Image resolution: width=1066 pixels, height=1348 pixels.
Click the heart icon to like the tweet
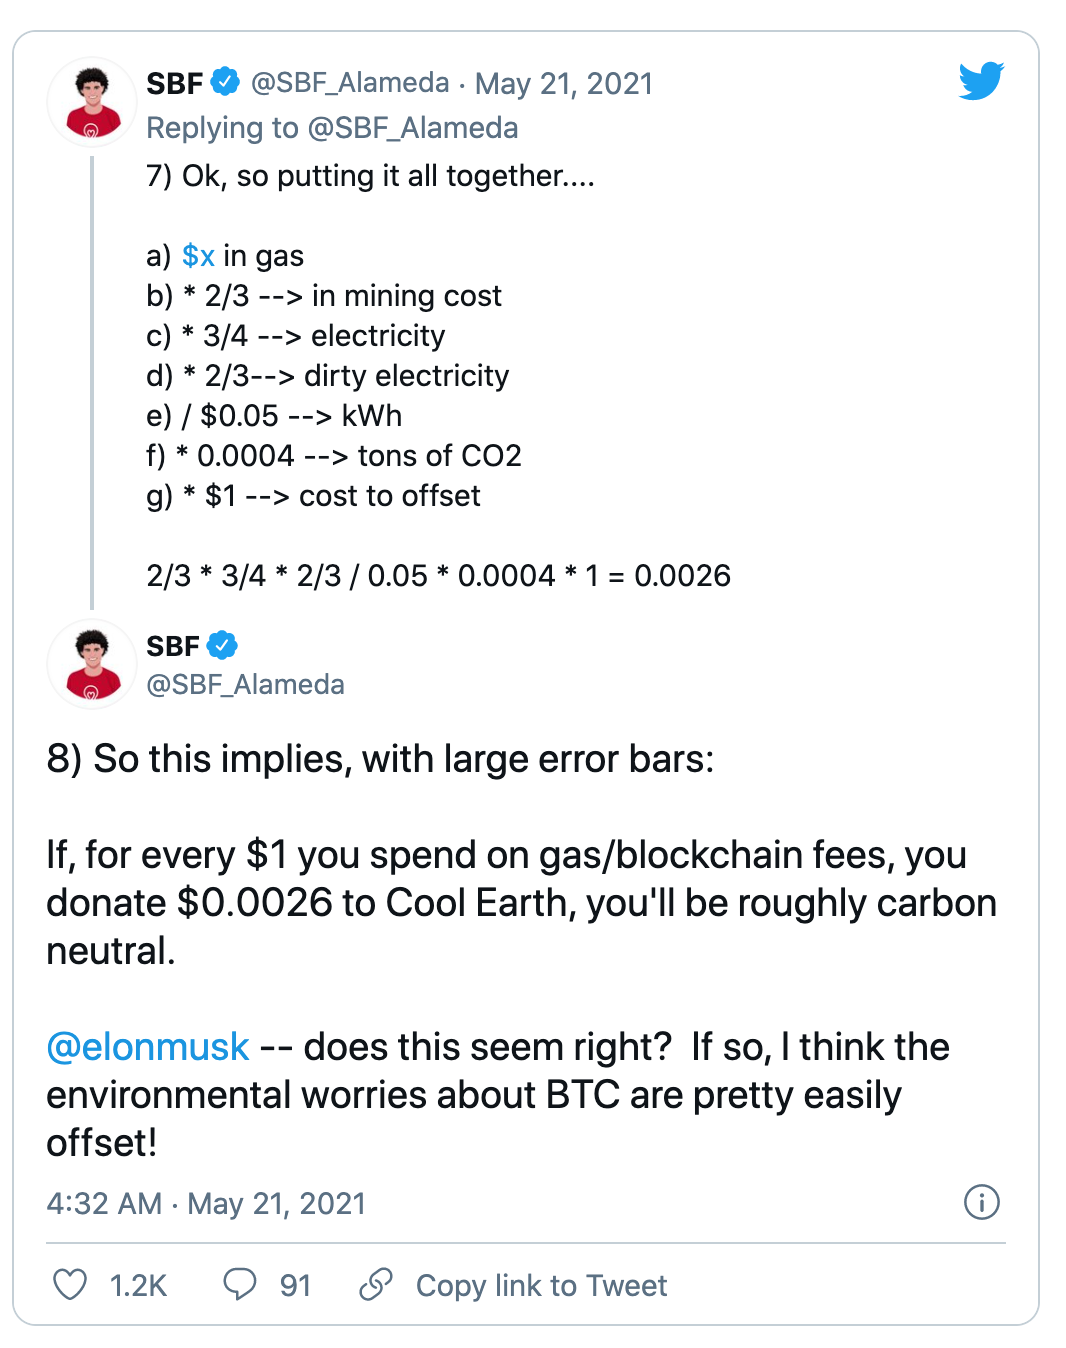[73, 1285]
